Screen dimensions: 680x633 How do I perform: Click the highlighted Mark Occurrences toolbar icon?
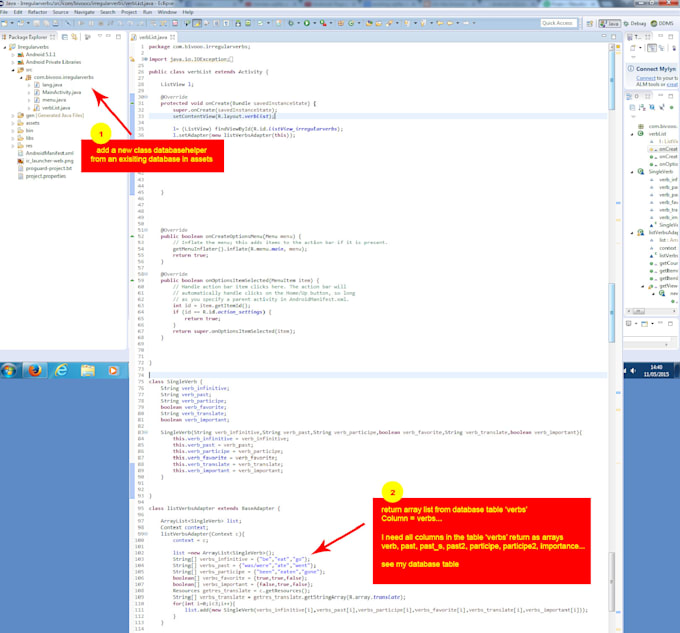pyautogui.click(x=197, y=23)
